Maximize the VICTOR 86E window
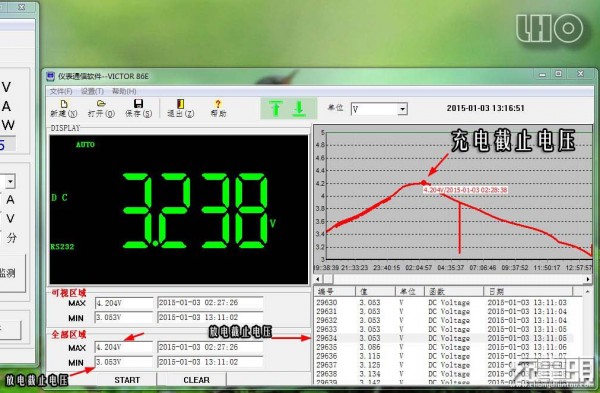Screen dimensions: 600x393 pyautogui.click(x=559, y=73)
